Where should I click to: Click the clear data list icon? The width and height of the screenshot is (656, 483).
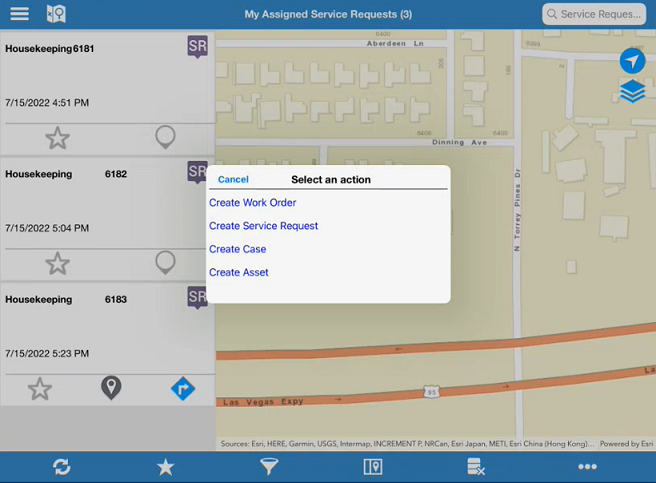coord(476,467)
